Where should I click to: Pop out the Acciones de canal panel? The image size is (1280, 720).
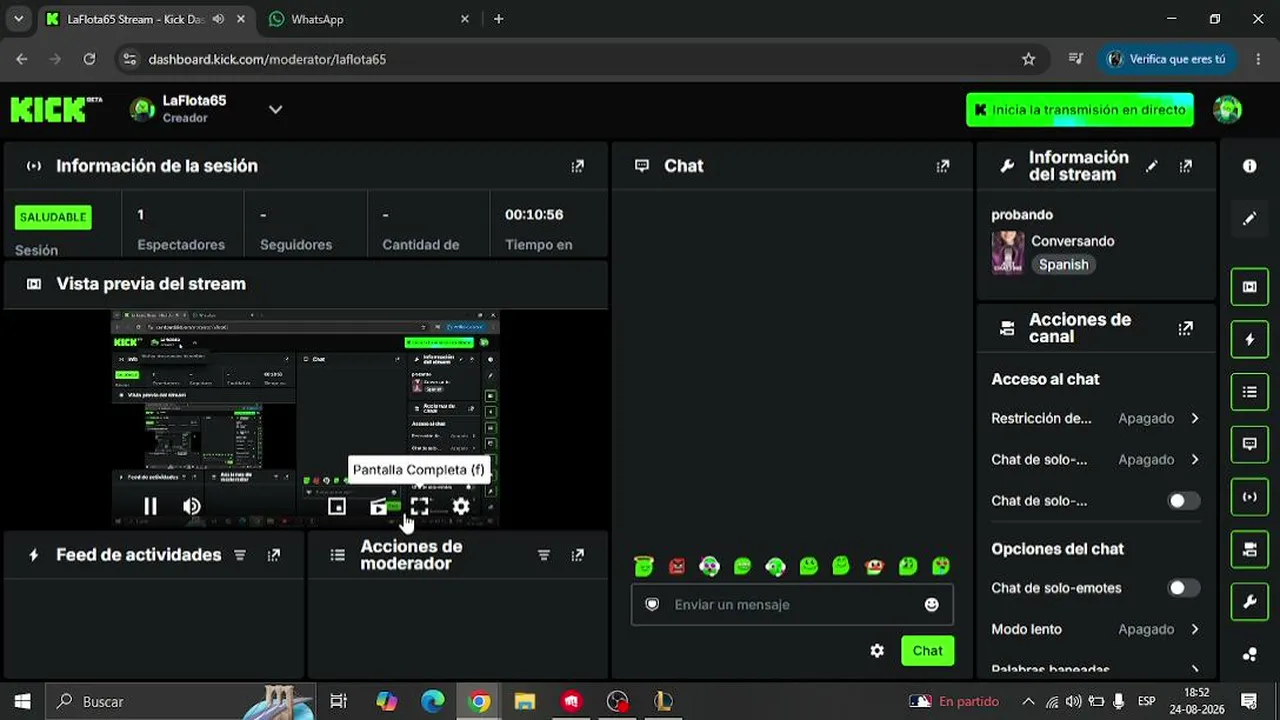coord(1186,328)
